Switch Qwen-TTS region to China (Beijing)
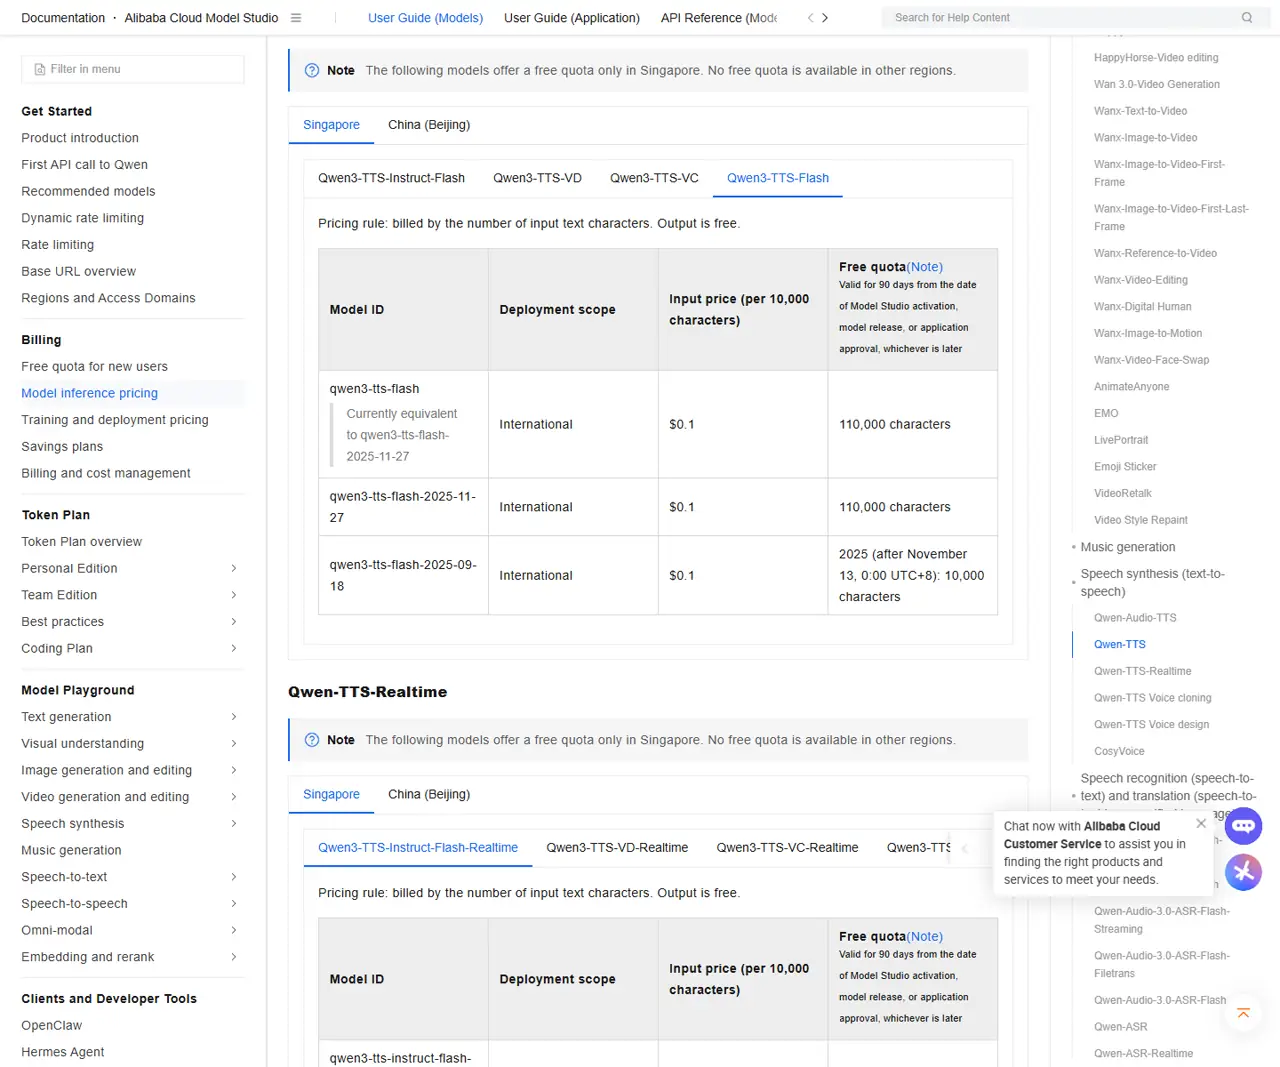The height and width of the screenshot is (1067, 1280). 429,125
